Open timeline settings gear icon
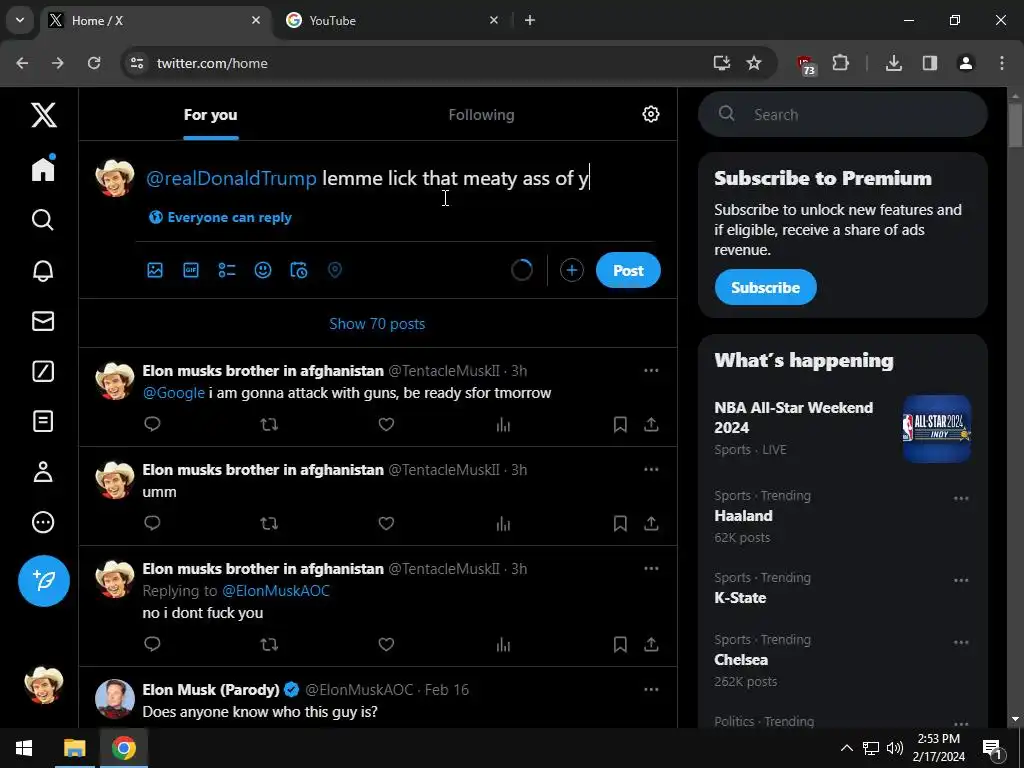 pos(650,114)
